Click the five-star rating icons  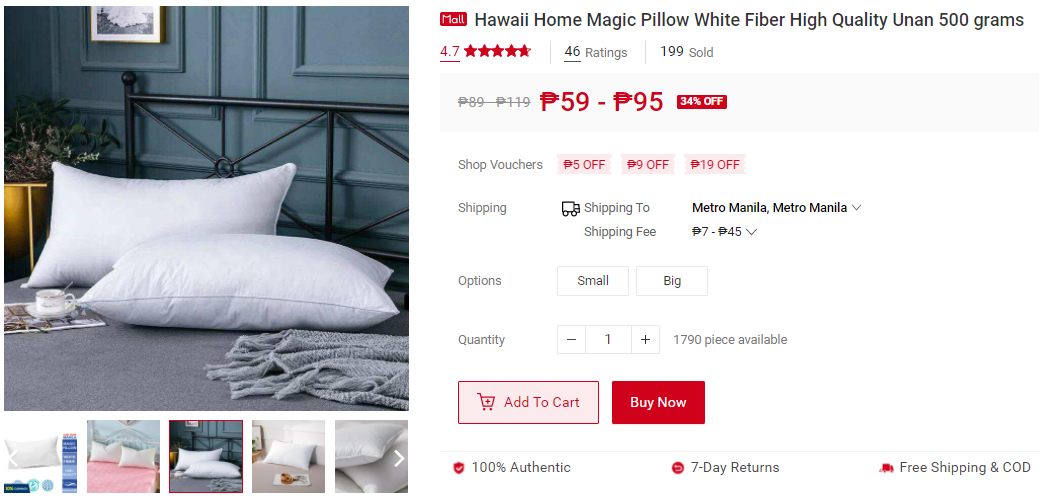tap(497, 51)
